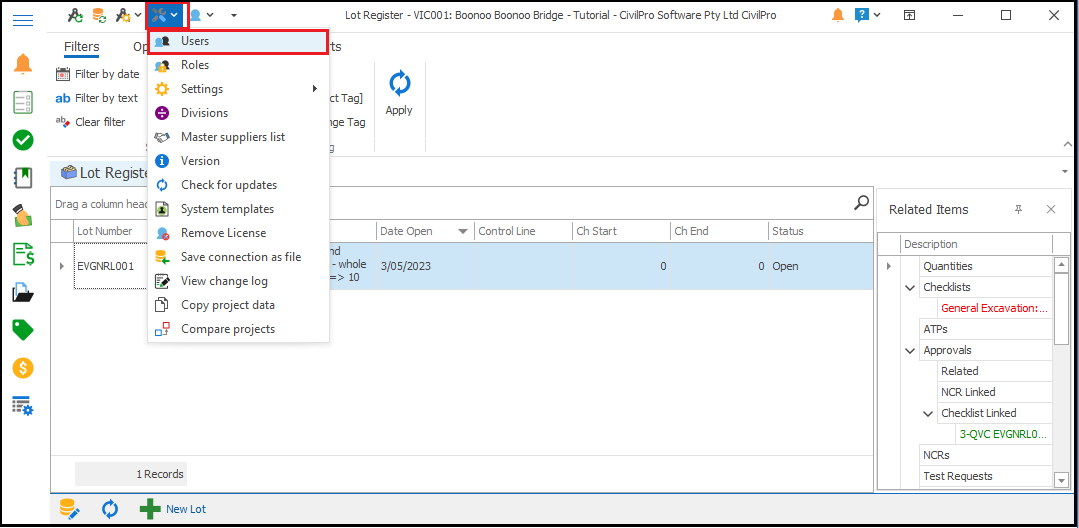Collapse the Approvals tree node

[x=910, y=351]
